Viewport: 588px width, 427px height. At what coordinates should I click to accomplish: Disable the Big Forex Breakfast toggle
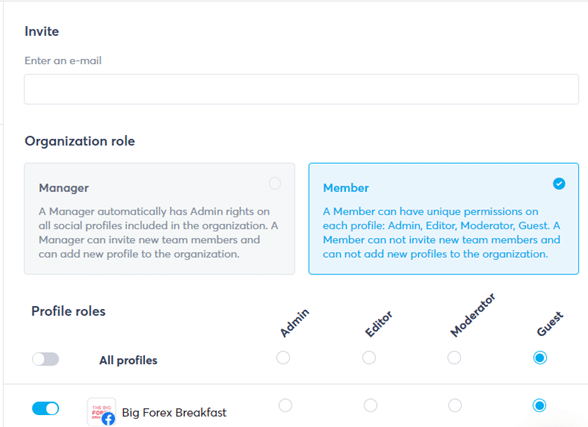click(45, 408)
